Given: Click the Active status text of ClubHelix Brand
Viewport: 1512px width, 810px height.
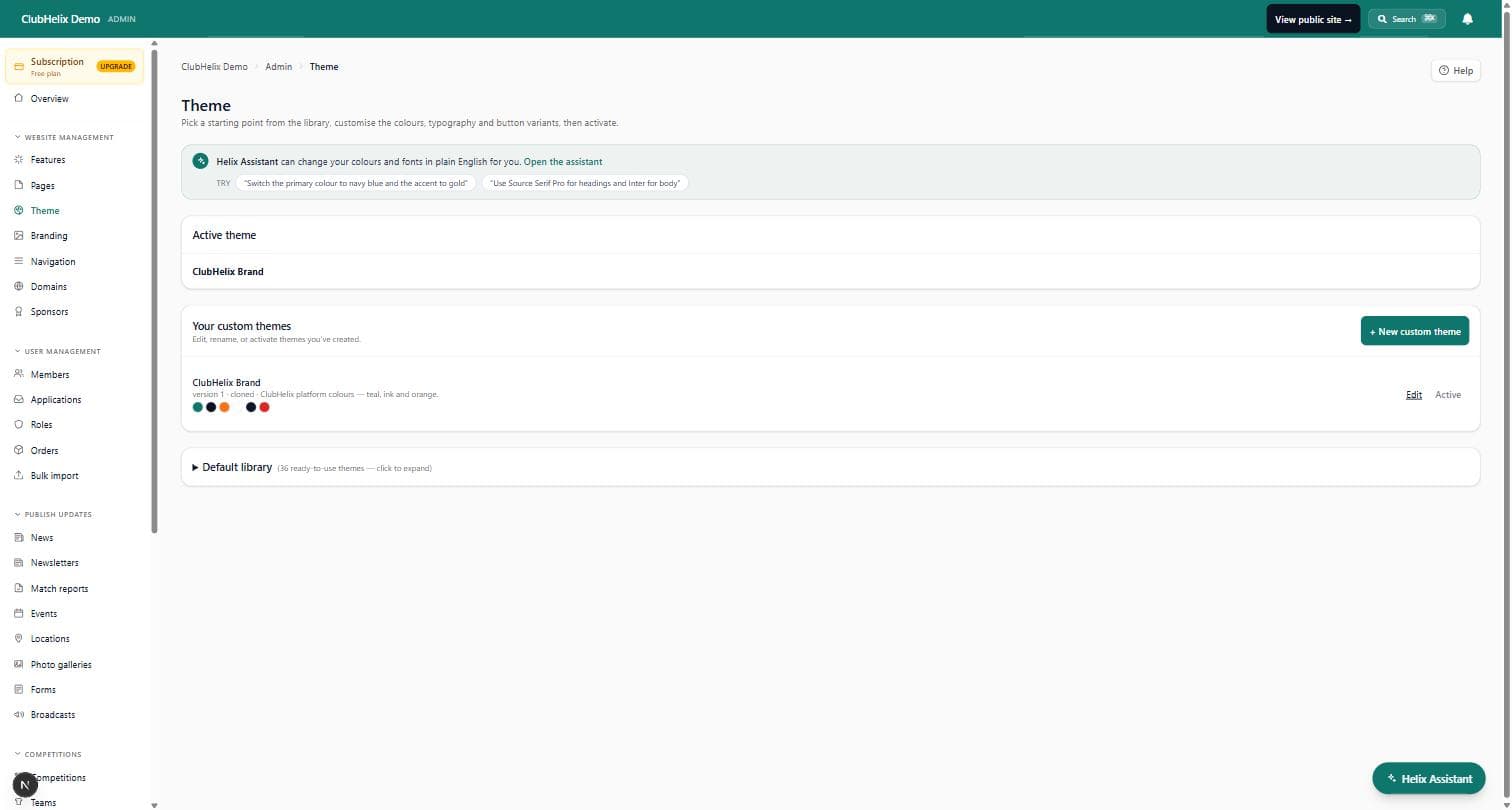Looking at the screenshot, I should pyautogui.click(x=1448, y=394).
